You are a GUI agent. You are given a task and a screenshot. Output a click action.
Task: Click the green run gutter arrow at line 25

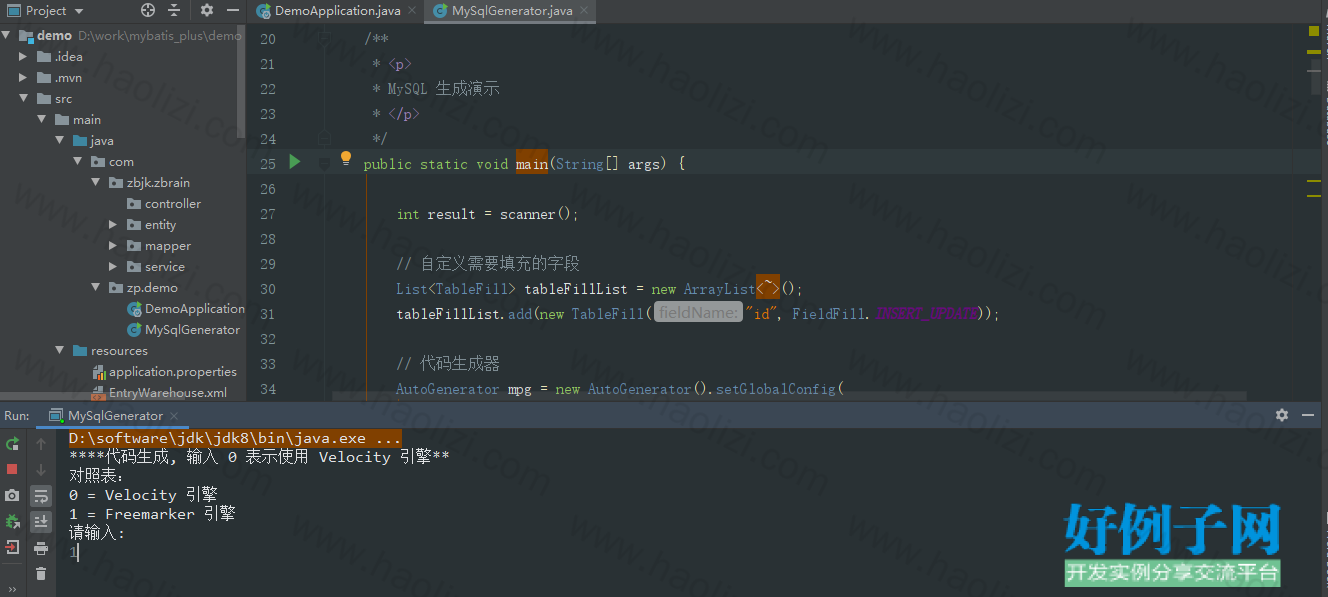[295, 161]
